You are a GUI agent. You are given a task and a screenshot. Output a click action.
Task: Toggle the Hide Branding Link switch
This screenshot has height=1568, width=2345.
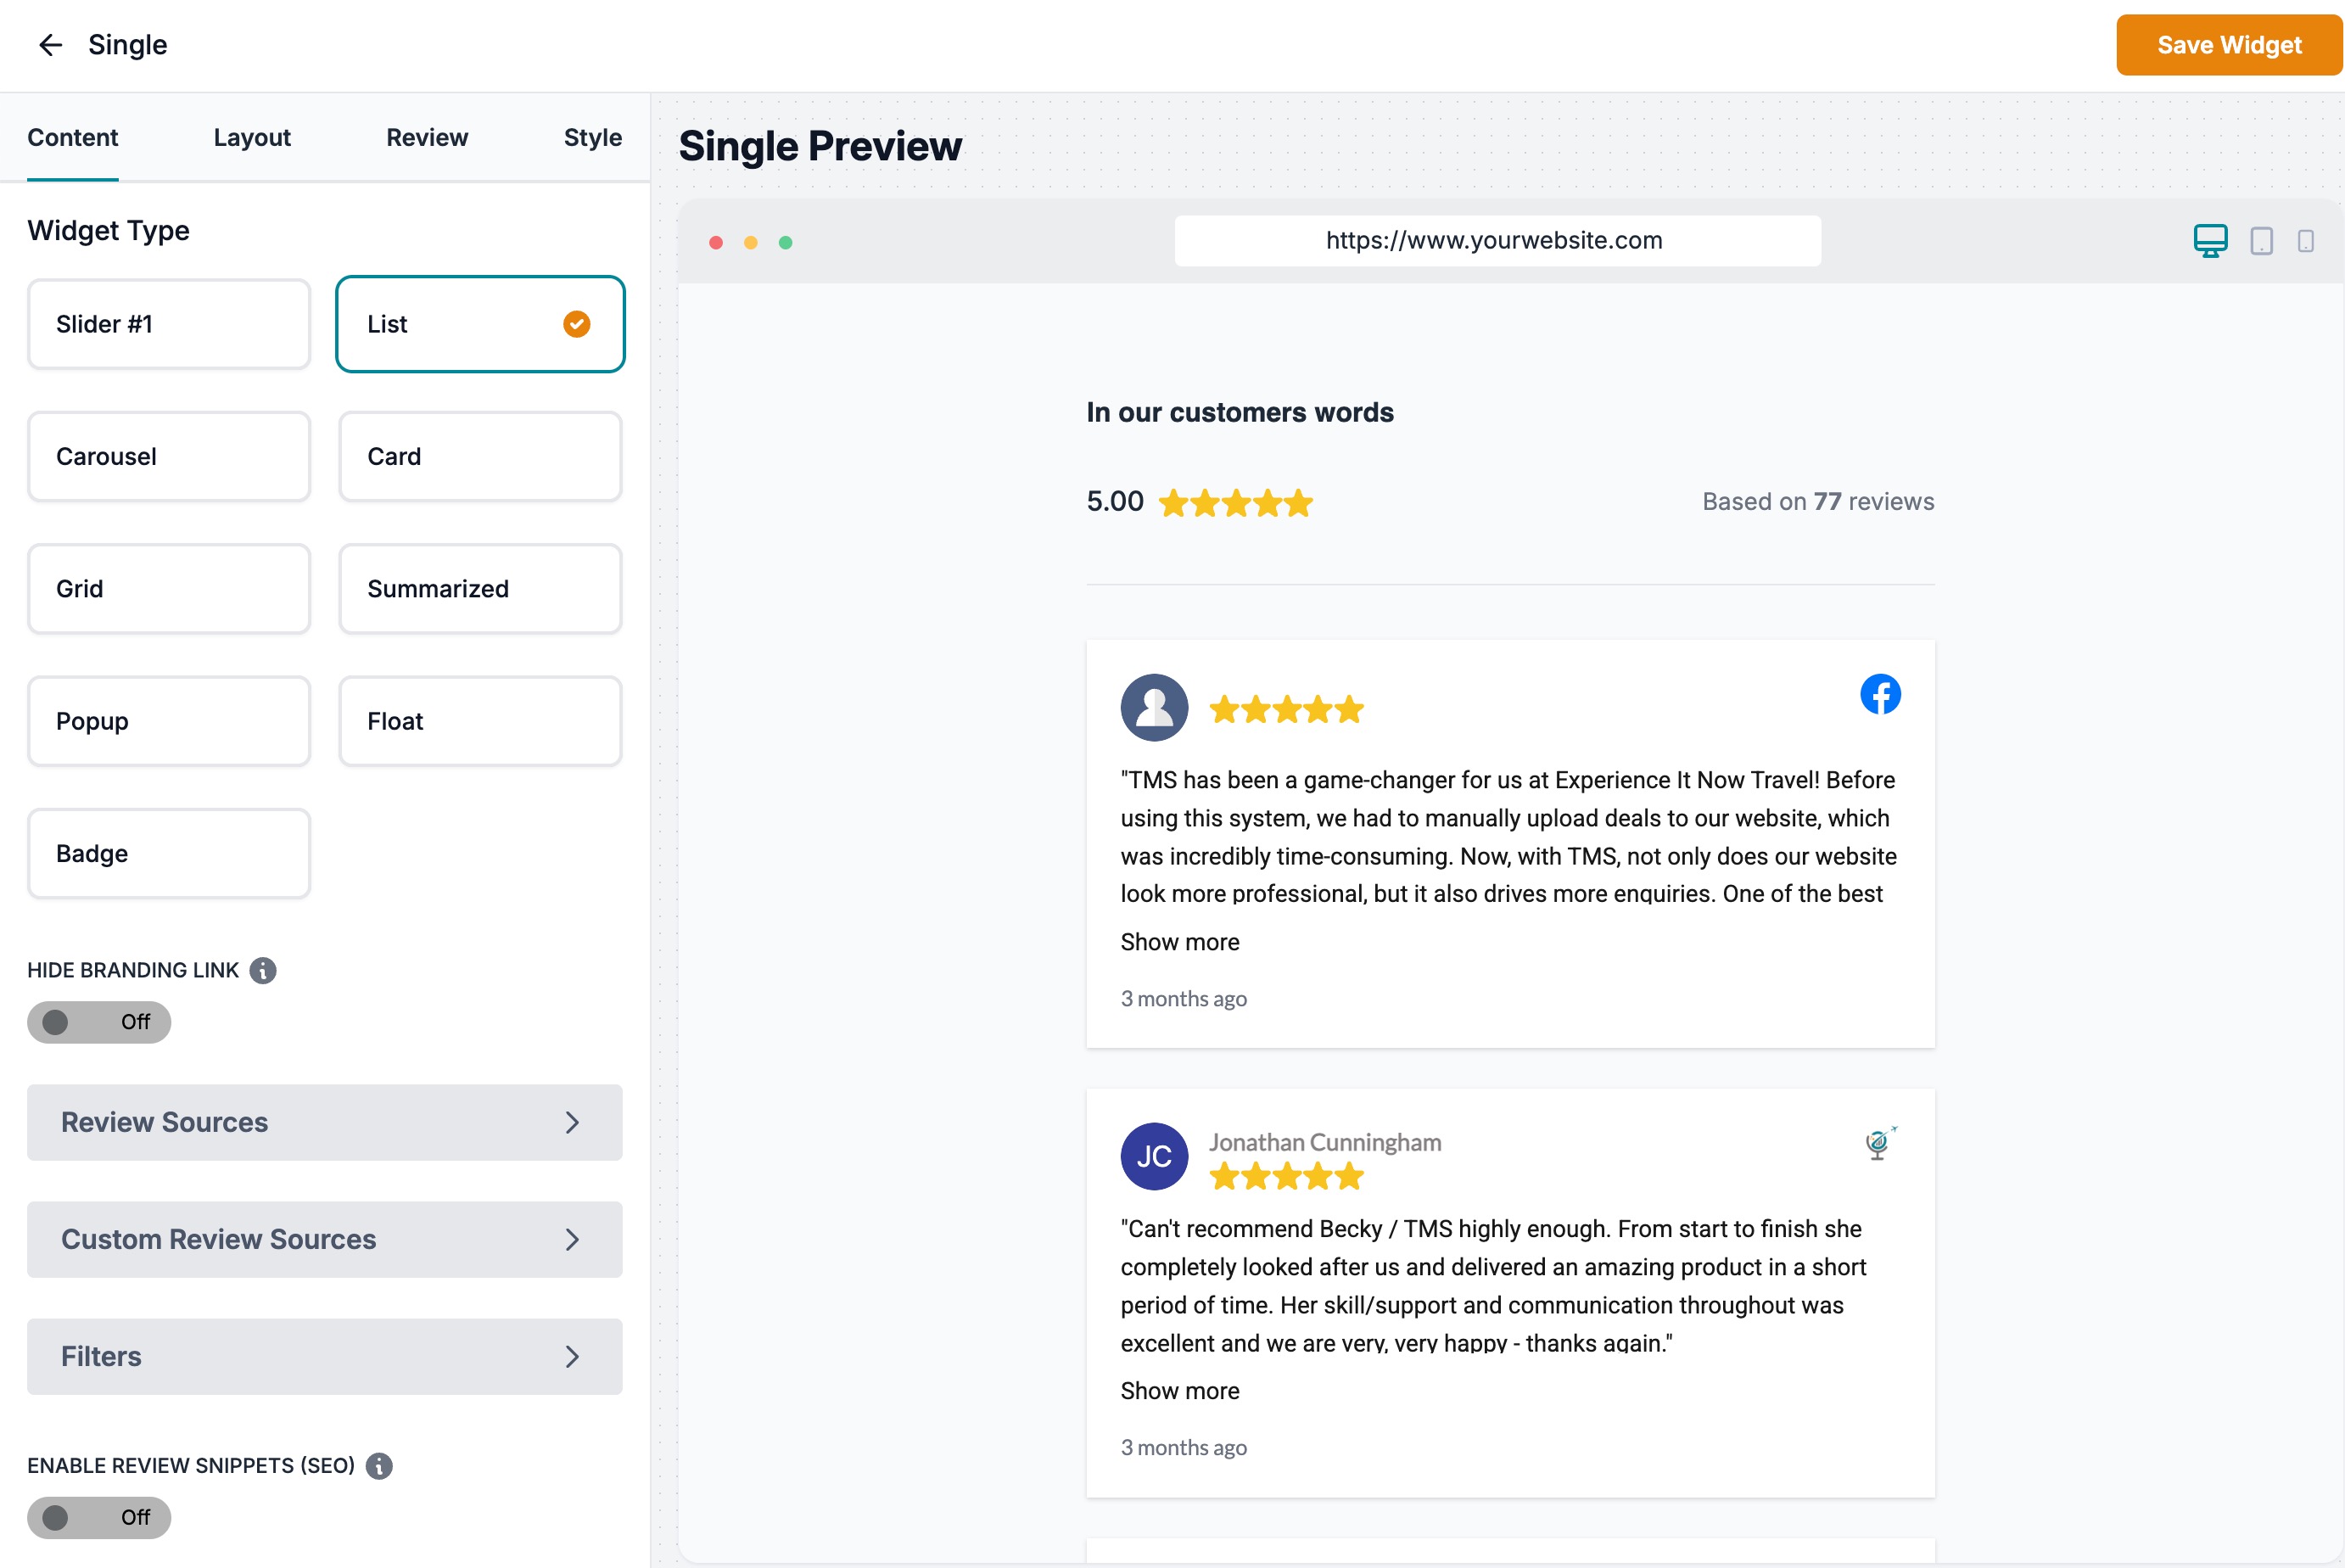pyautogui.click(x=99, y=1022)
